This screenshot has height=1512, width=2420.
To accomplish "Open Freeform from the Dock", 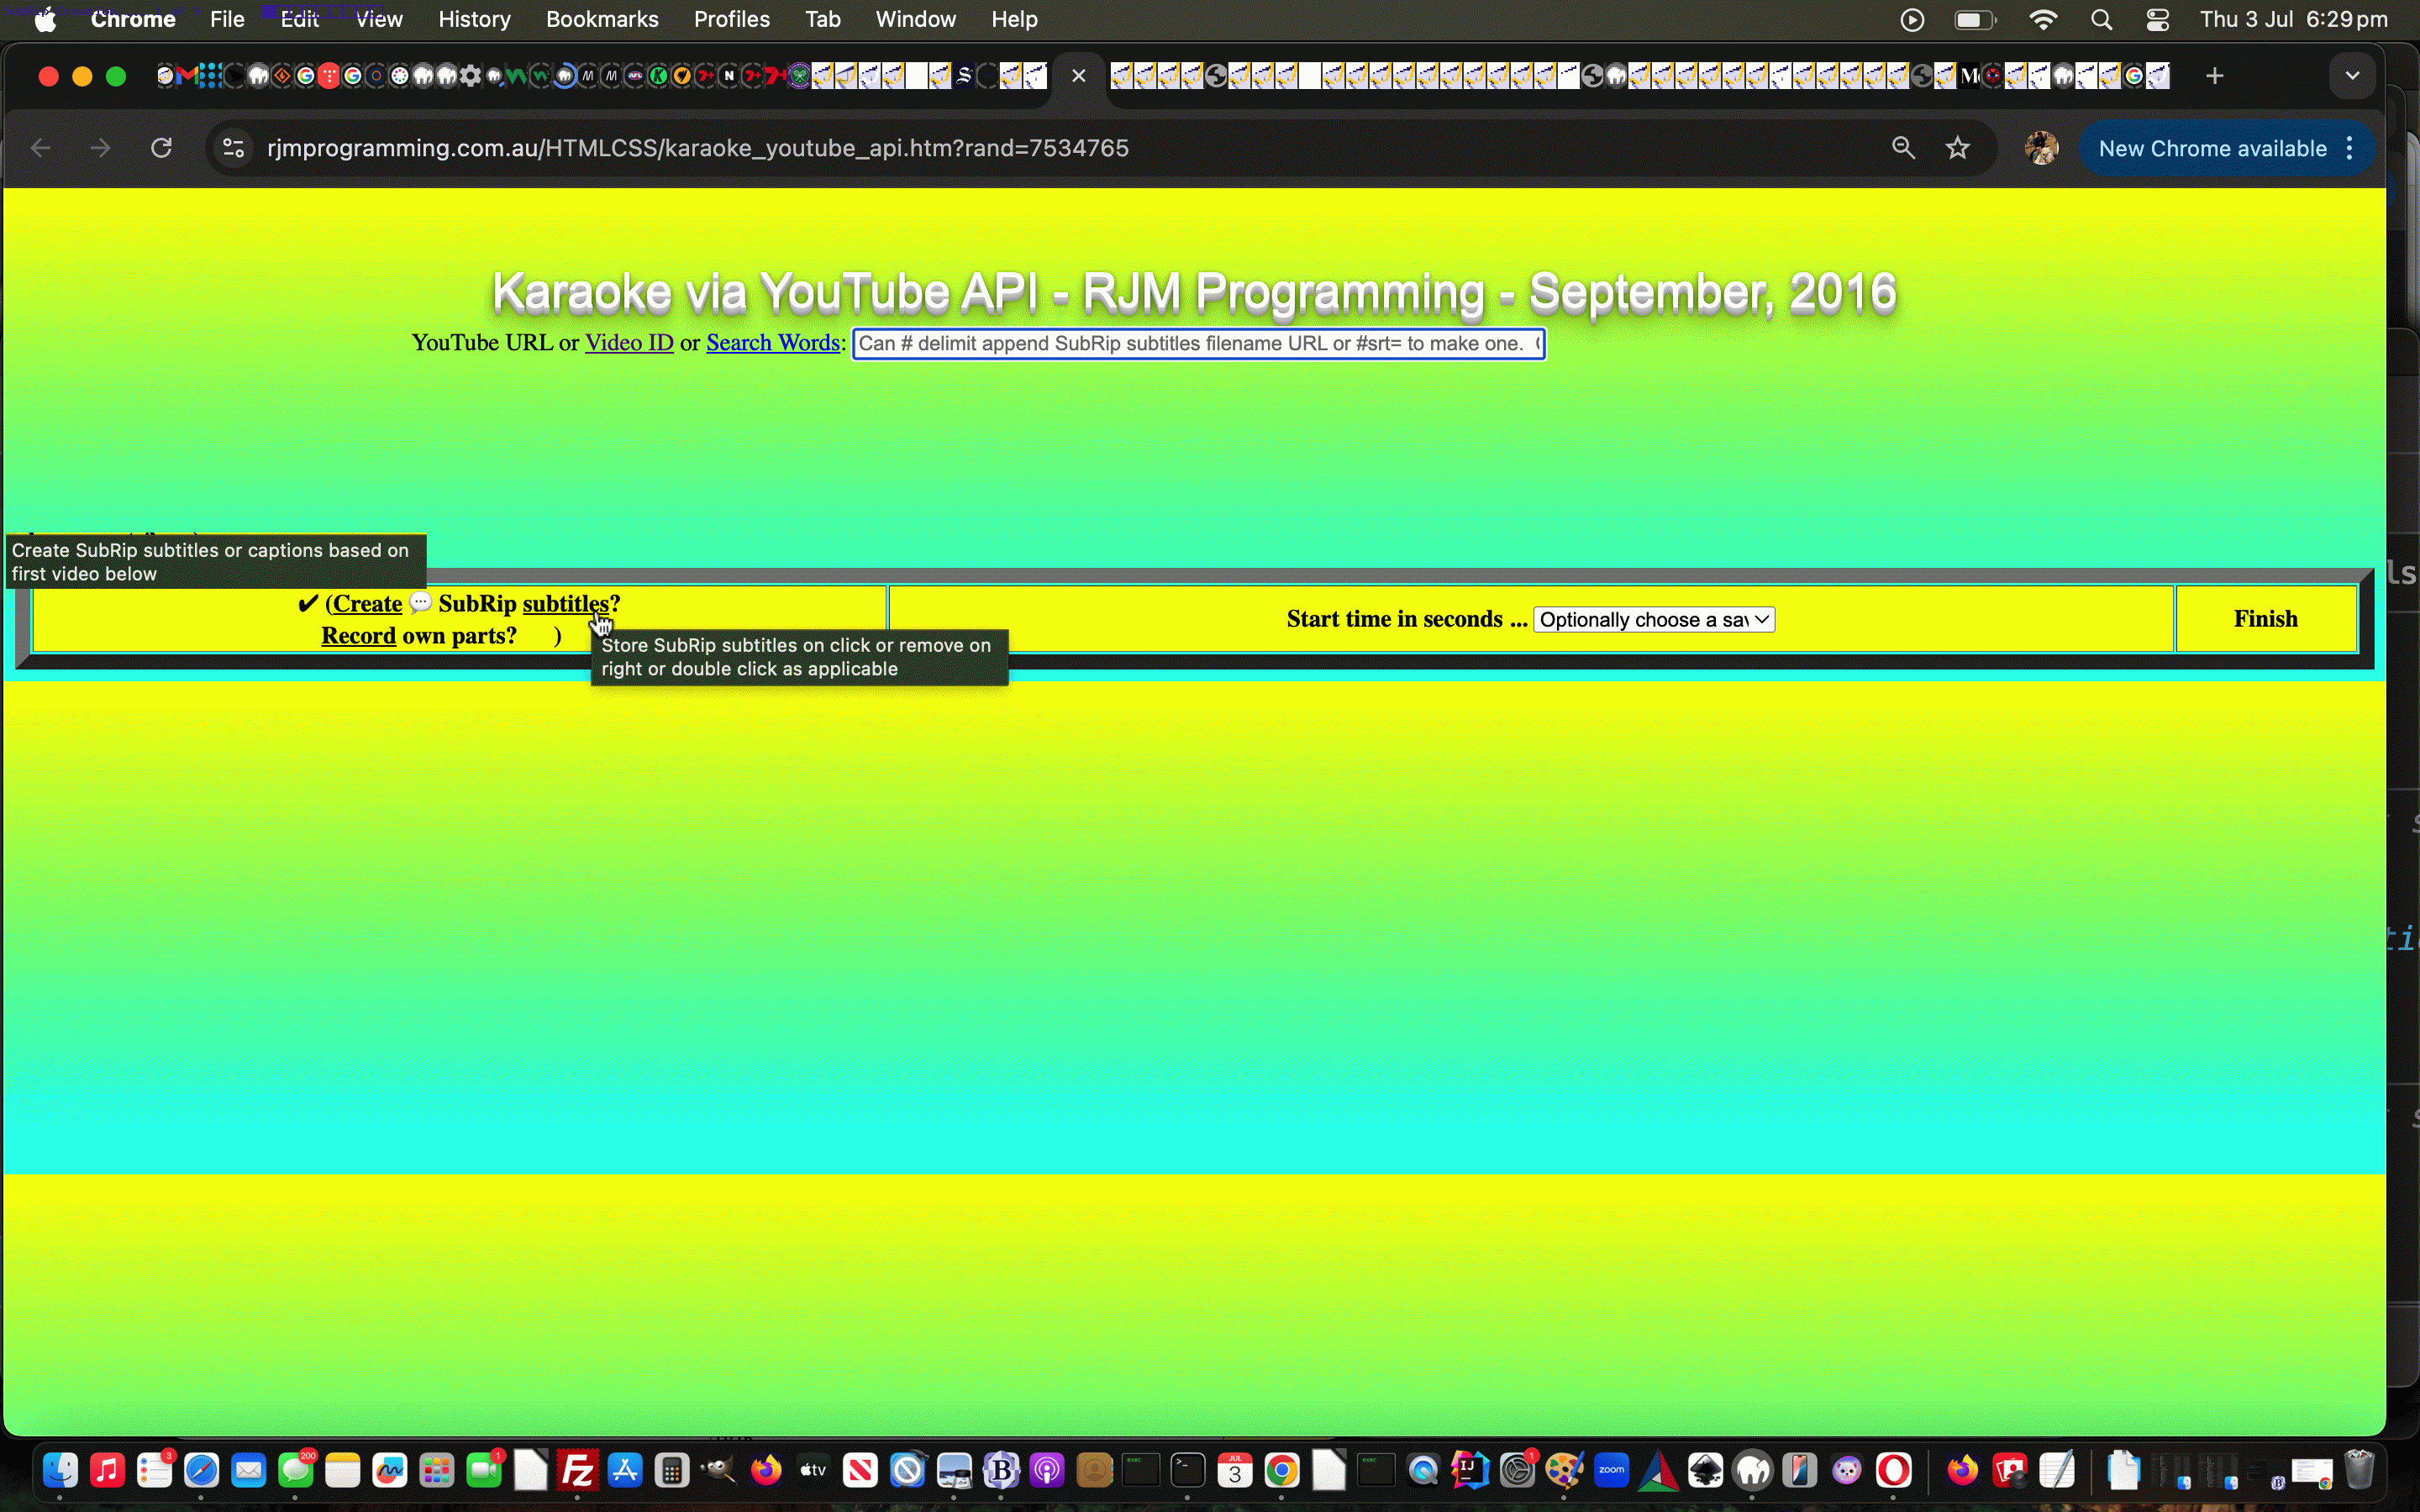I will [x=389, y=1469].
